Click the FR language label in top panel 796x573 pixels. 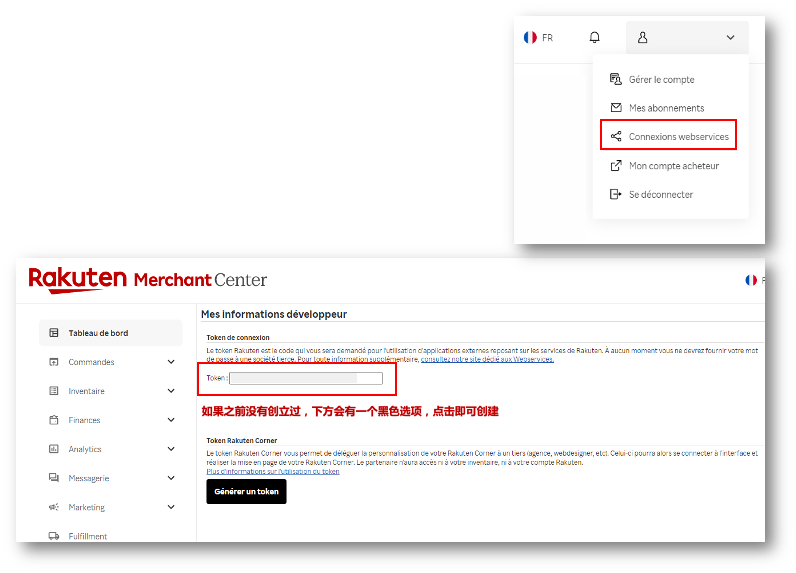tap(547, 38)
